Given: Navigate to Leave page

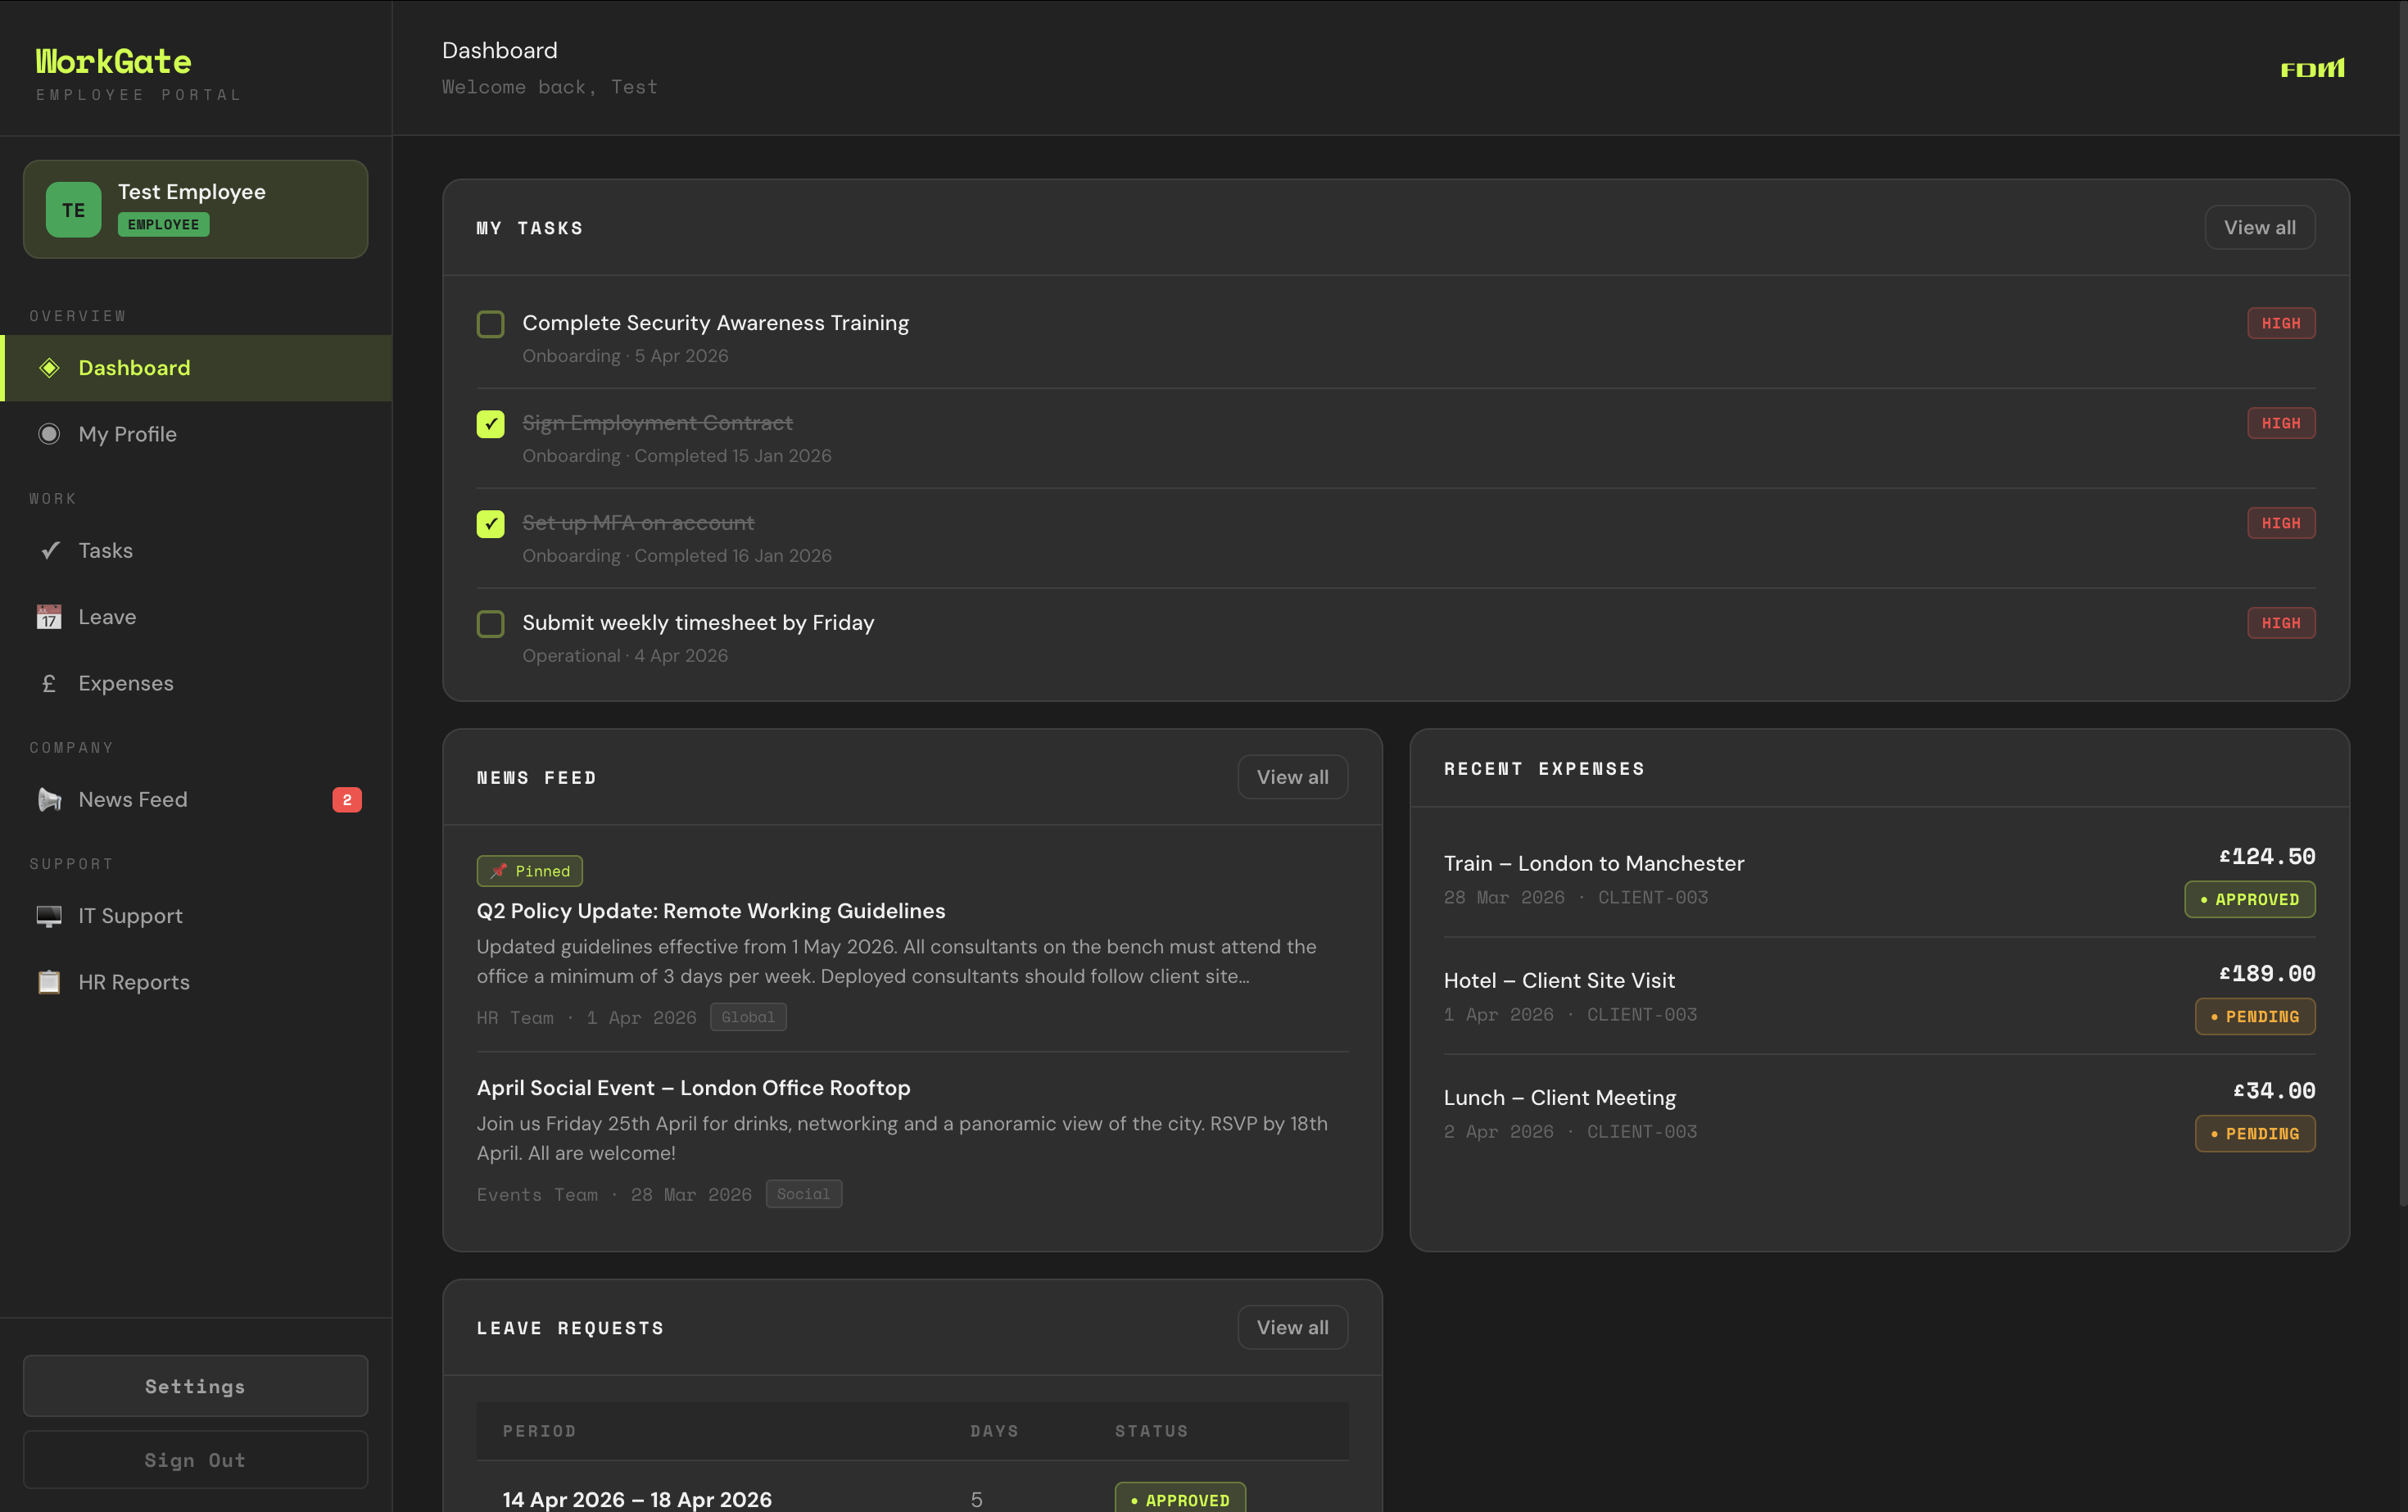Looking at the screenshot, I should coord(197,617).
